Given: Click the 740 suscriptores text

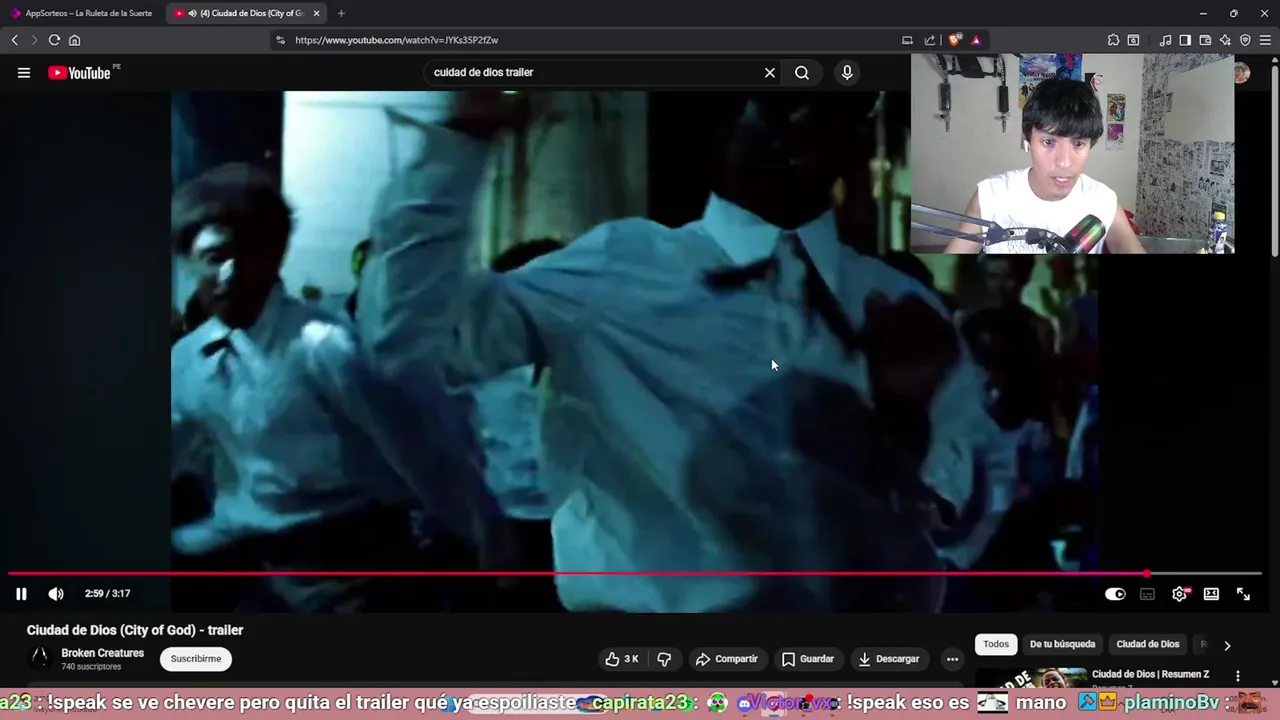Looking at the screenshot, I should click(x=91, y=667).
